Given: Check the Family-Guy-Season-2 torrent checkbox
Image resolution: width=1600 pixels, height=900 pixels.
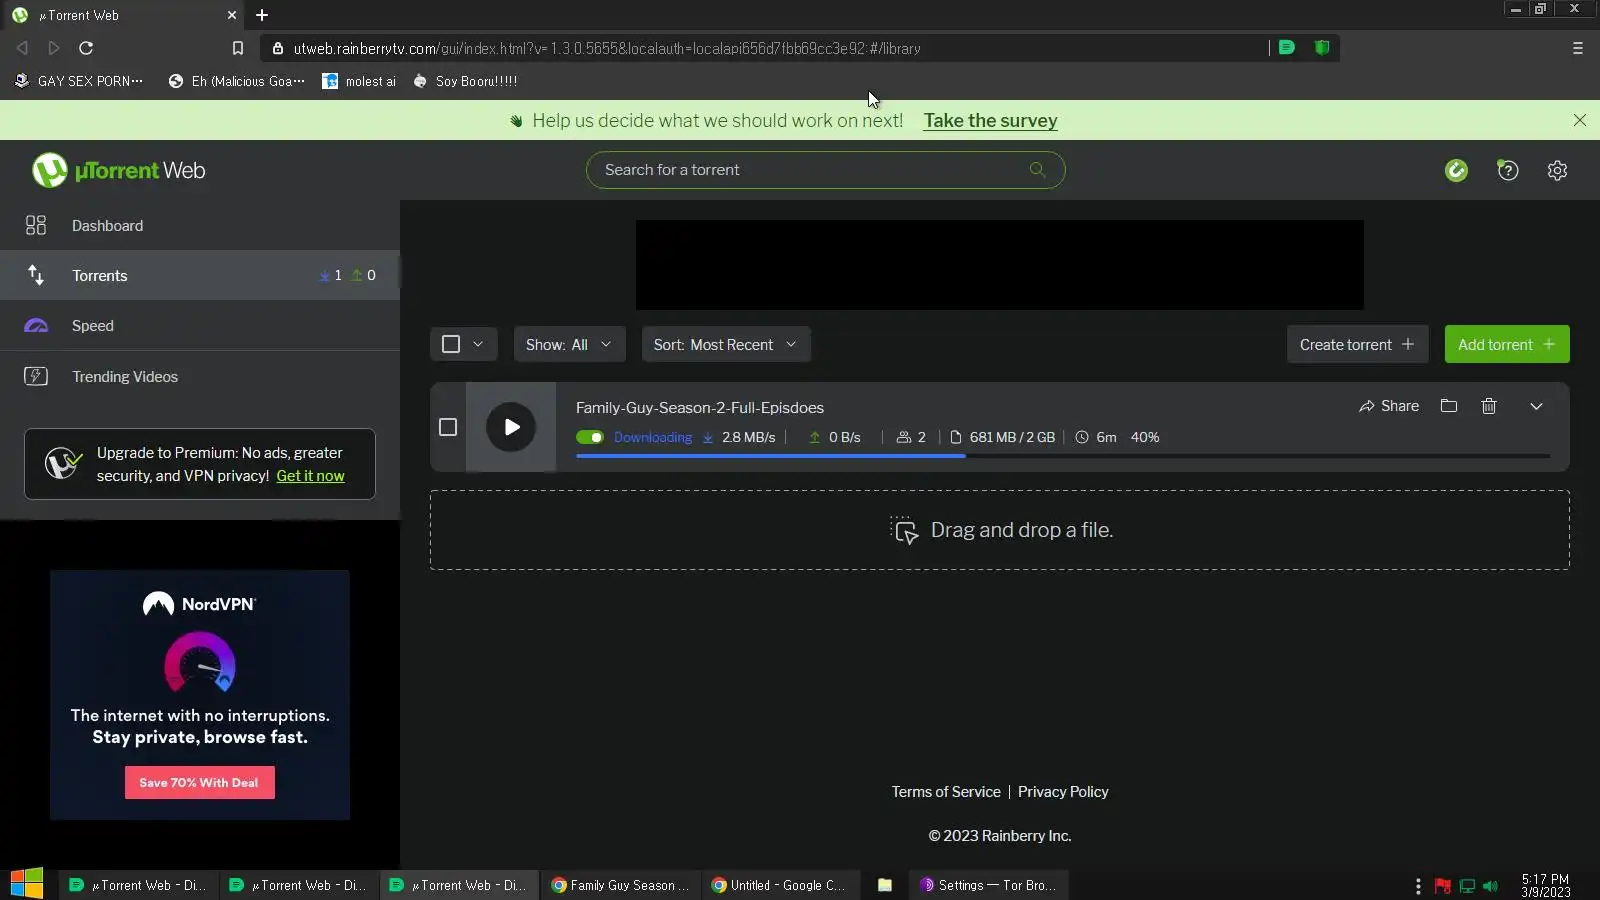Looking at the screenshot, I should coord(448,427).
